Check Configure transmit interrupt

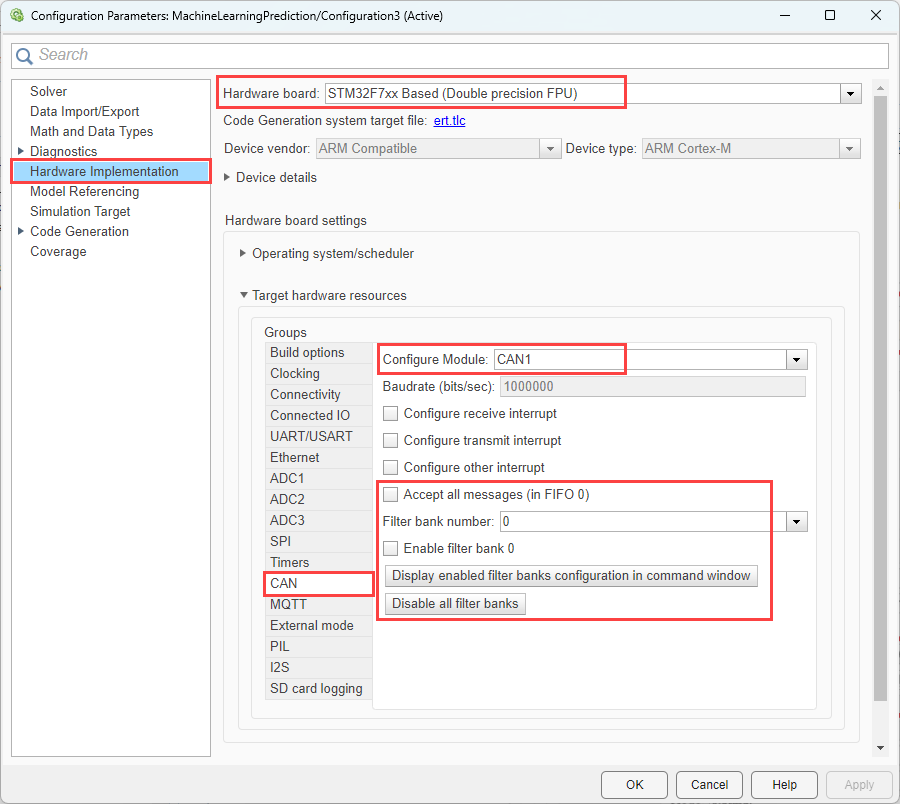pyautogui.click(x=390, y=440)
